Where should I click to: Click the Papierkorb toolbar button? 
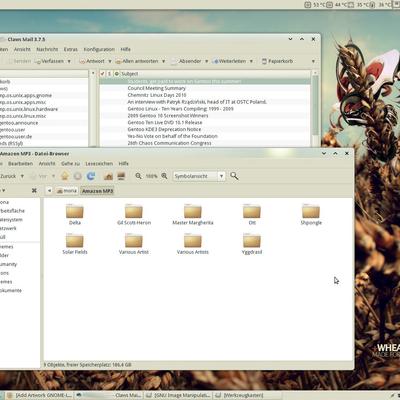277,61
